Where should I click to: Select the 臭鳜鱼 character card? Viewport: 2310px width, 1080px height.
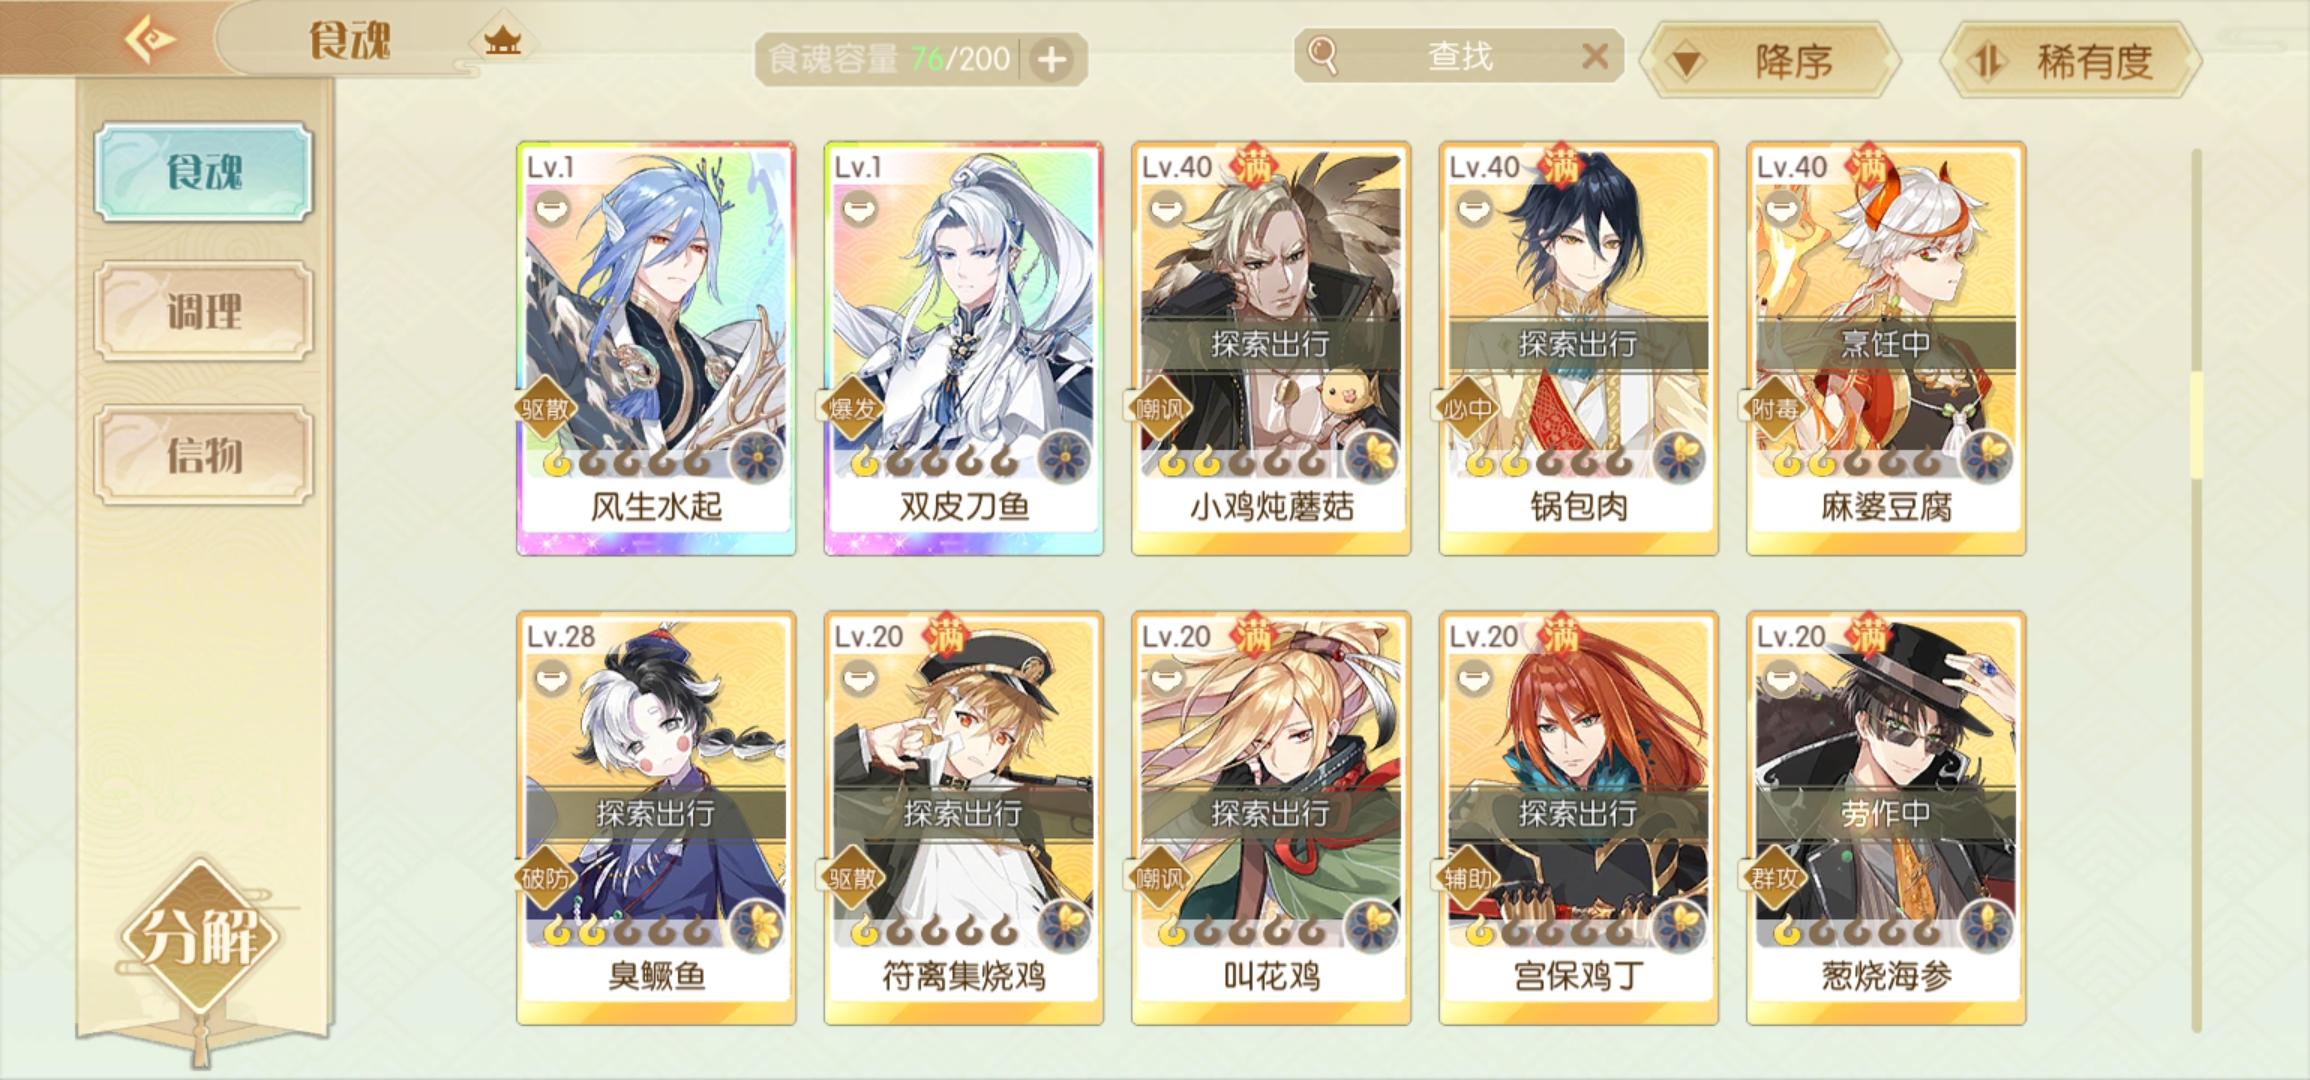(x=656, y=818)
